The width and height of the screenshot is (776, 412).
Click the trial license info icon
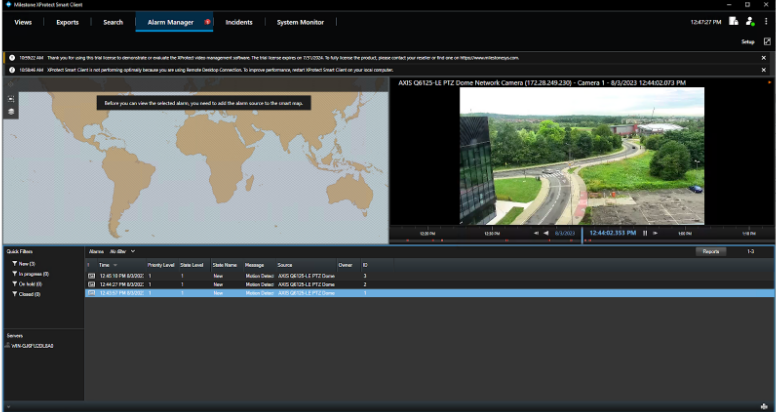(x=12, y=58)
